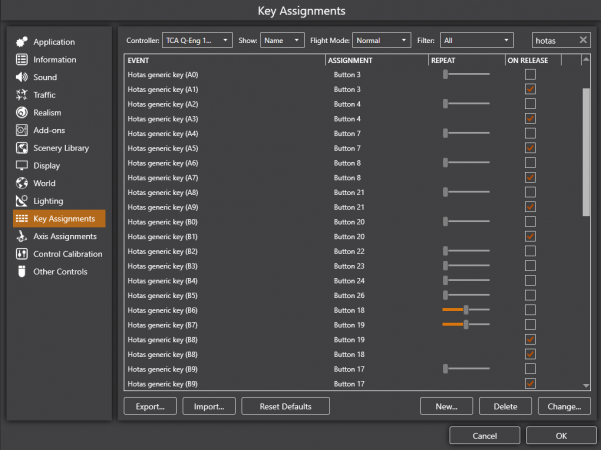Click the Traffic airplanes icon
Image resolution: width=601 pixels, height=450 pixels.
coord(22,95)
